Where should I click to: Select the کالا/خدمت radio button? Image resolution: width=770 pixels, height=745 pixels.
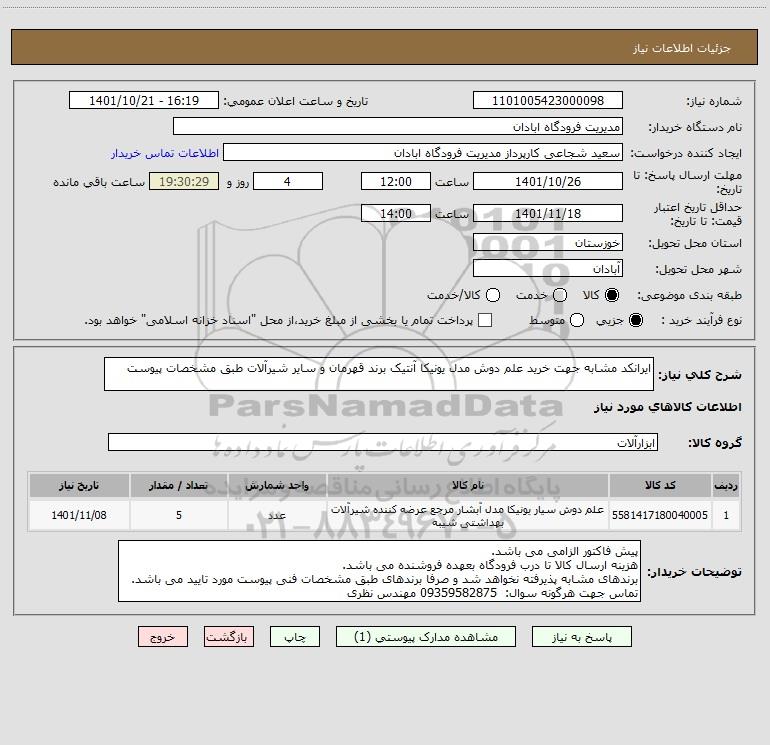click(493, 295)
